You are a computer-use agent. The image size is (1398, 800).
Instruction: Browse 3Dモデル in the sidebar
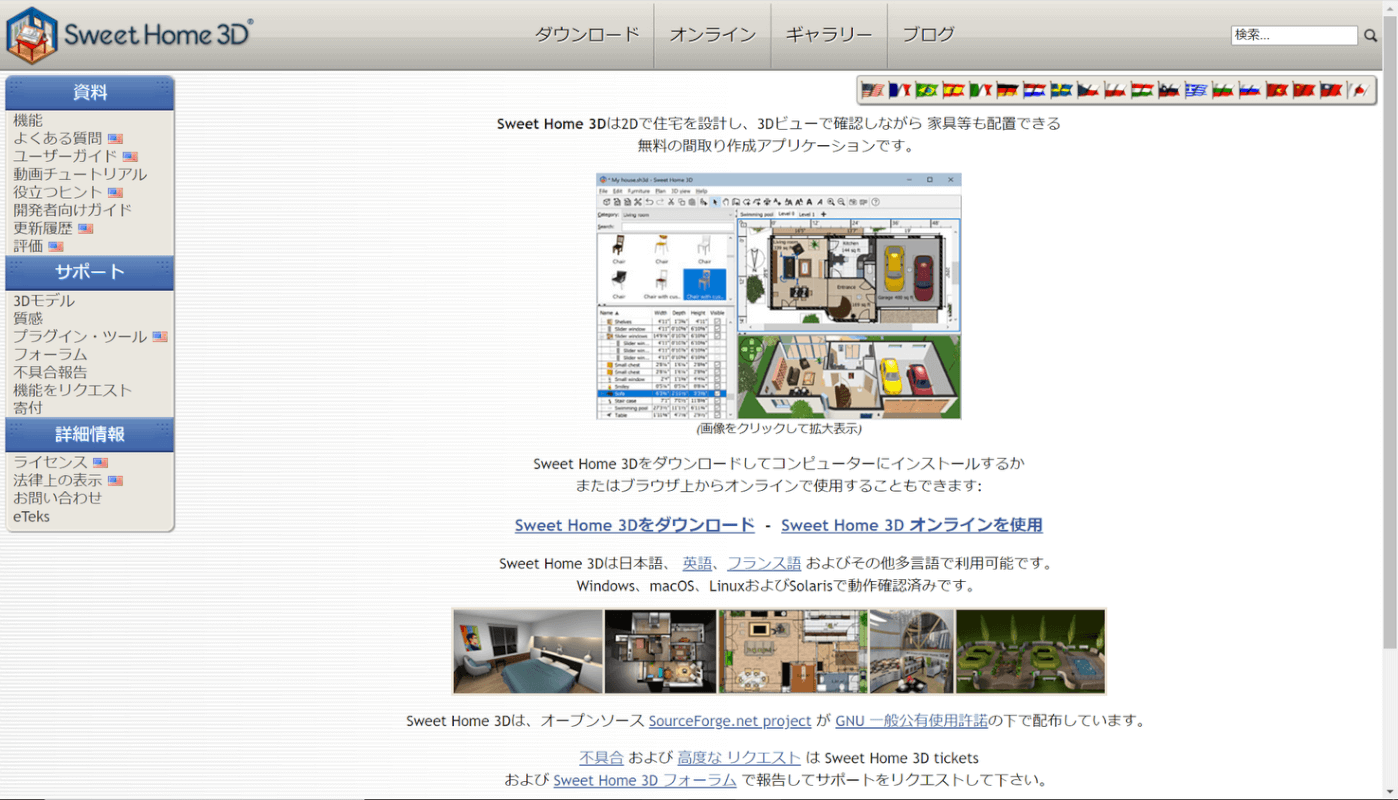pyautogui.click(x=44, y=301)
